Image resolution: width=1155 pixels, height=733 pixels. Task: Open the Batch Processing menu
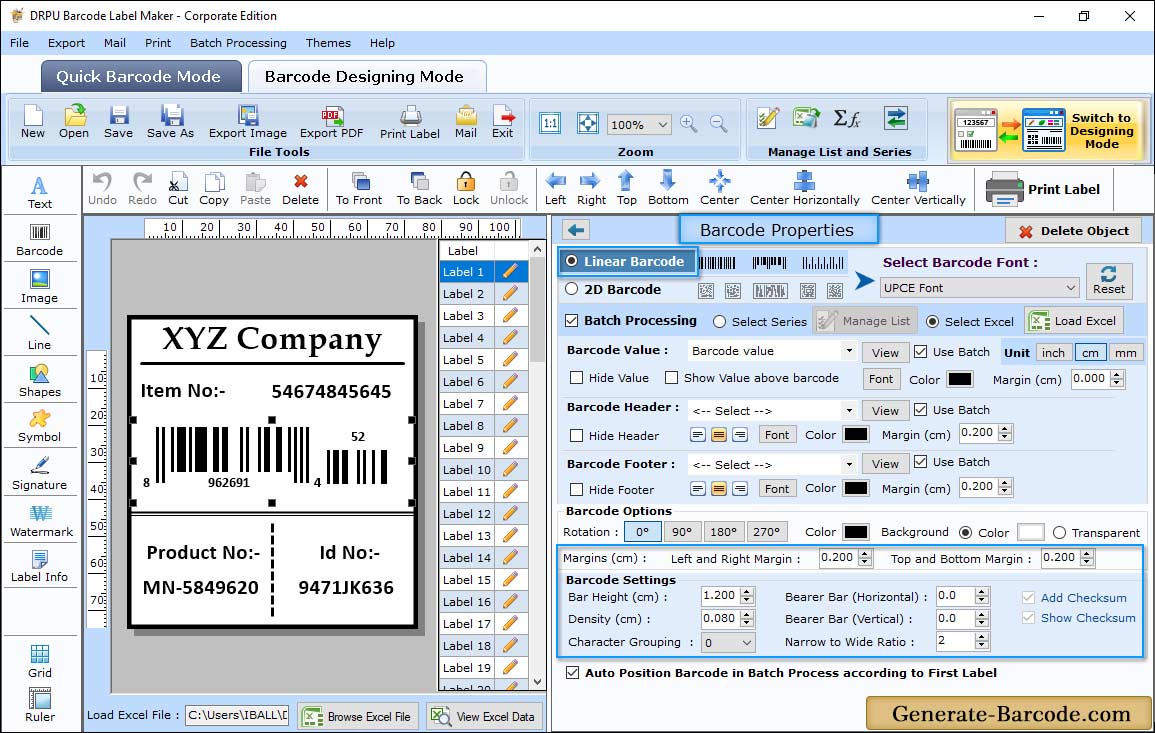pos(238,43)
